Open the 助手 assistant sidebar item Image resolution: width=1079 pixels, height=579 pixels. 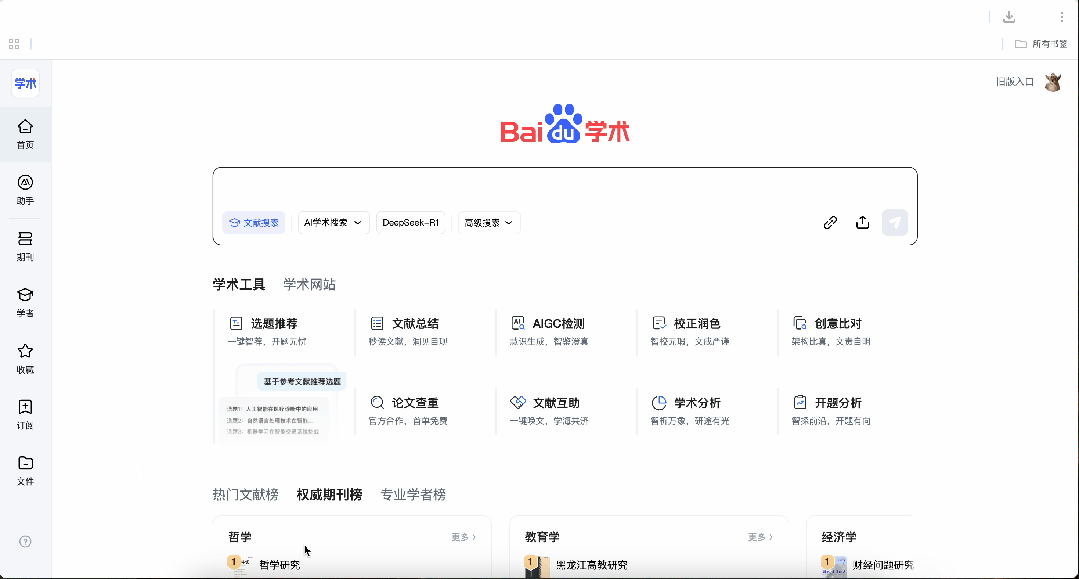click(x=25, y=190)
